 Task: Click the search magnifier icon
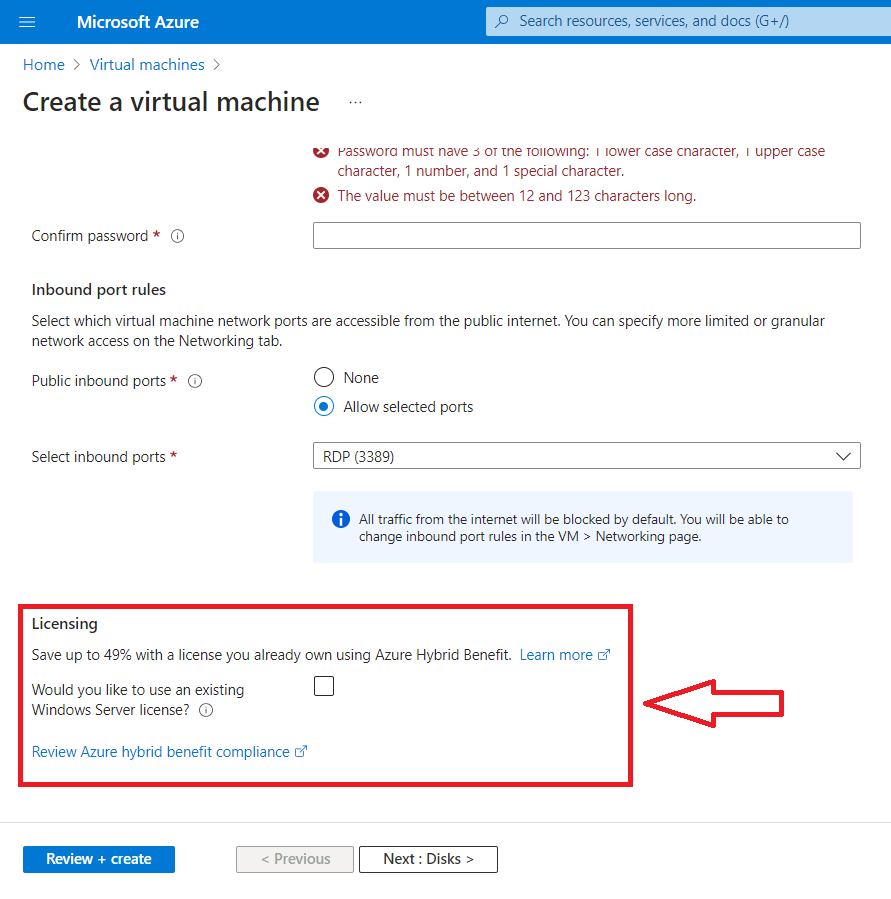[502, 21]
